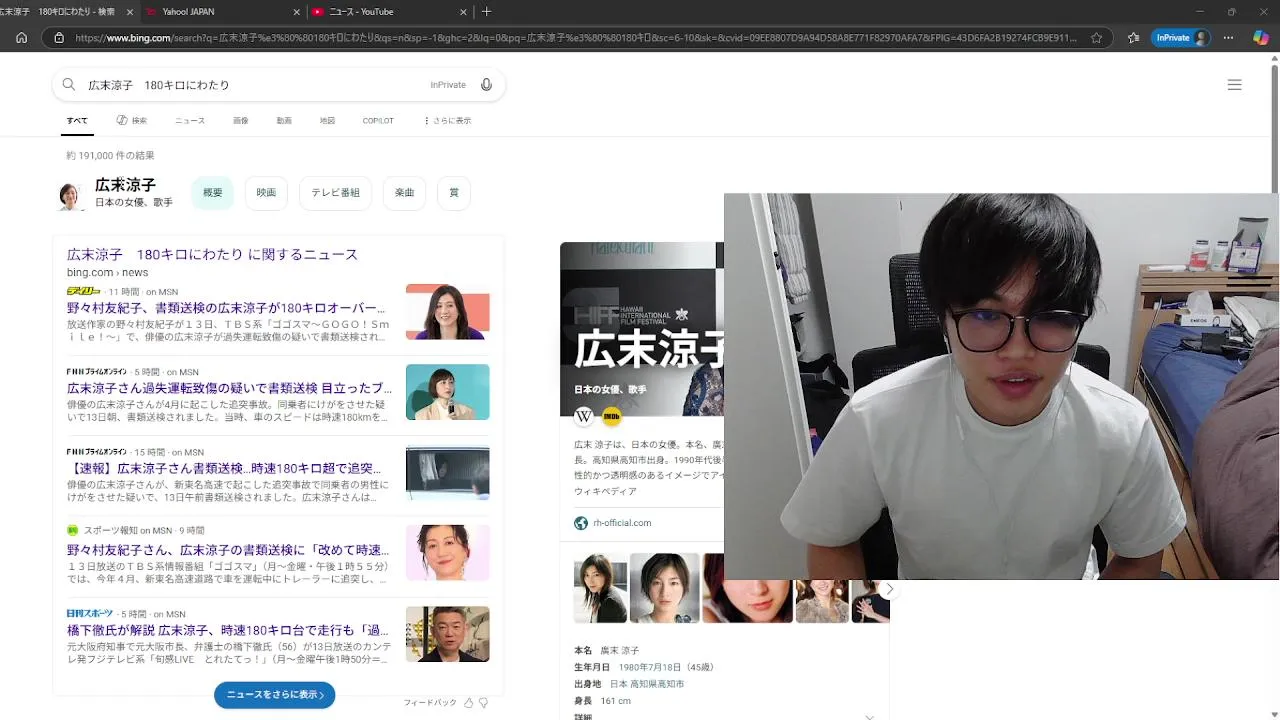Screen dimensions: 1280x720
Task: Click the 楽曲 pill button
Action: click(404, 193)
